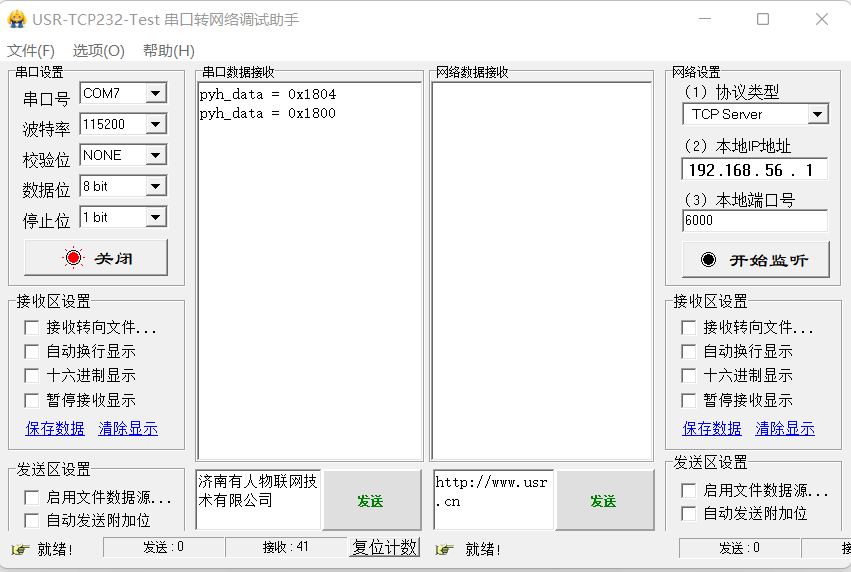Image resolution: width=851 pixels, height=572 pixels.
Task: Toggle serial 十六进制显示 checkbox
Action: [x=31, y=376]
